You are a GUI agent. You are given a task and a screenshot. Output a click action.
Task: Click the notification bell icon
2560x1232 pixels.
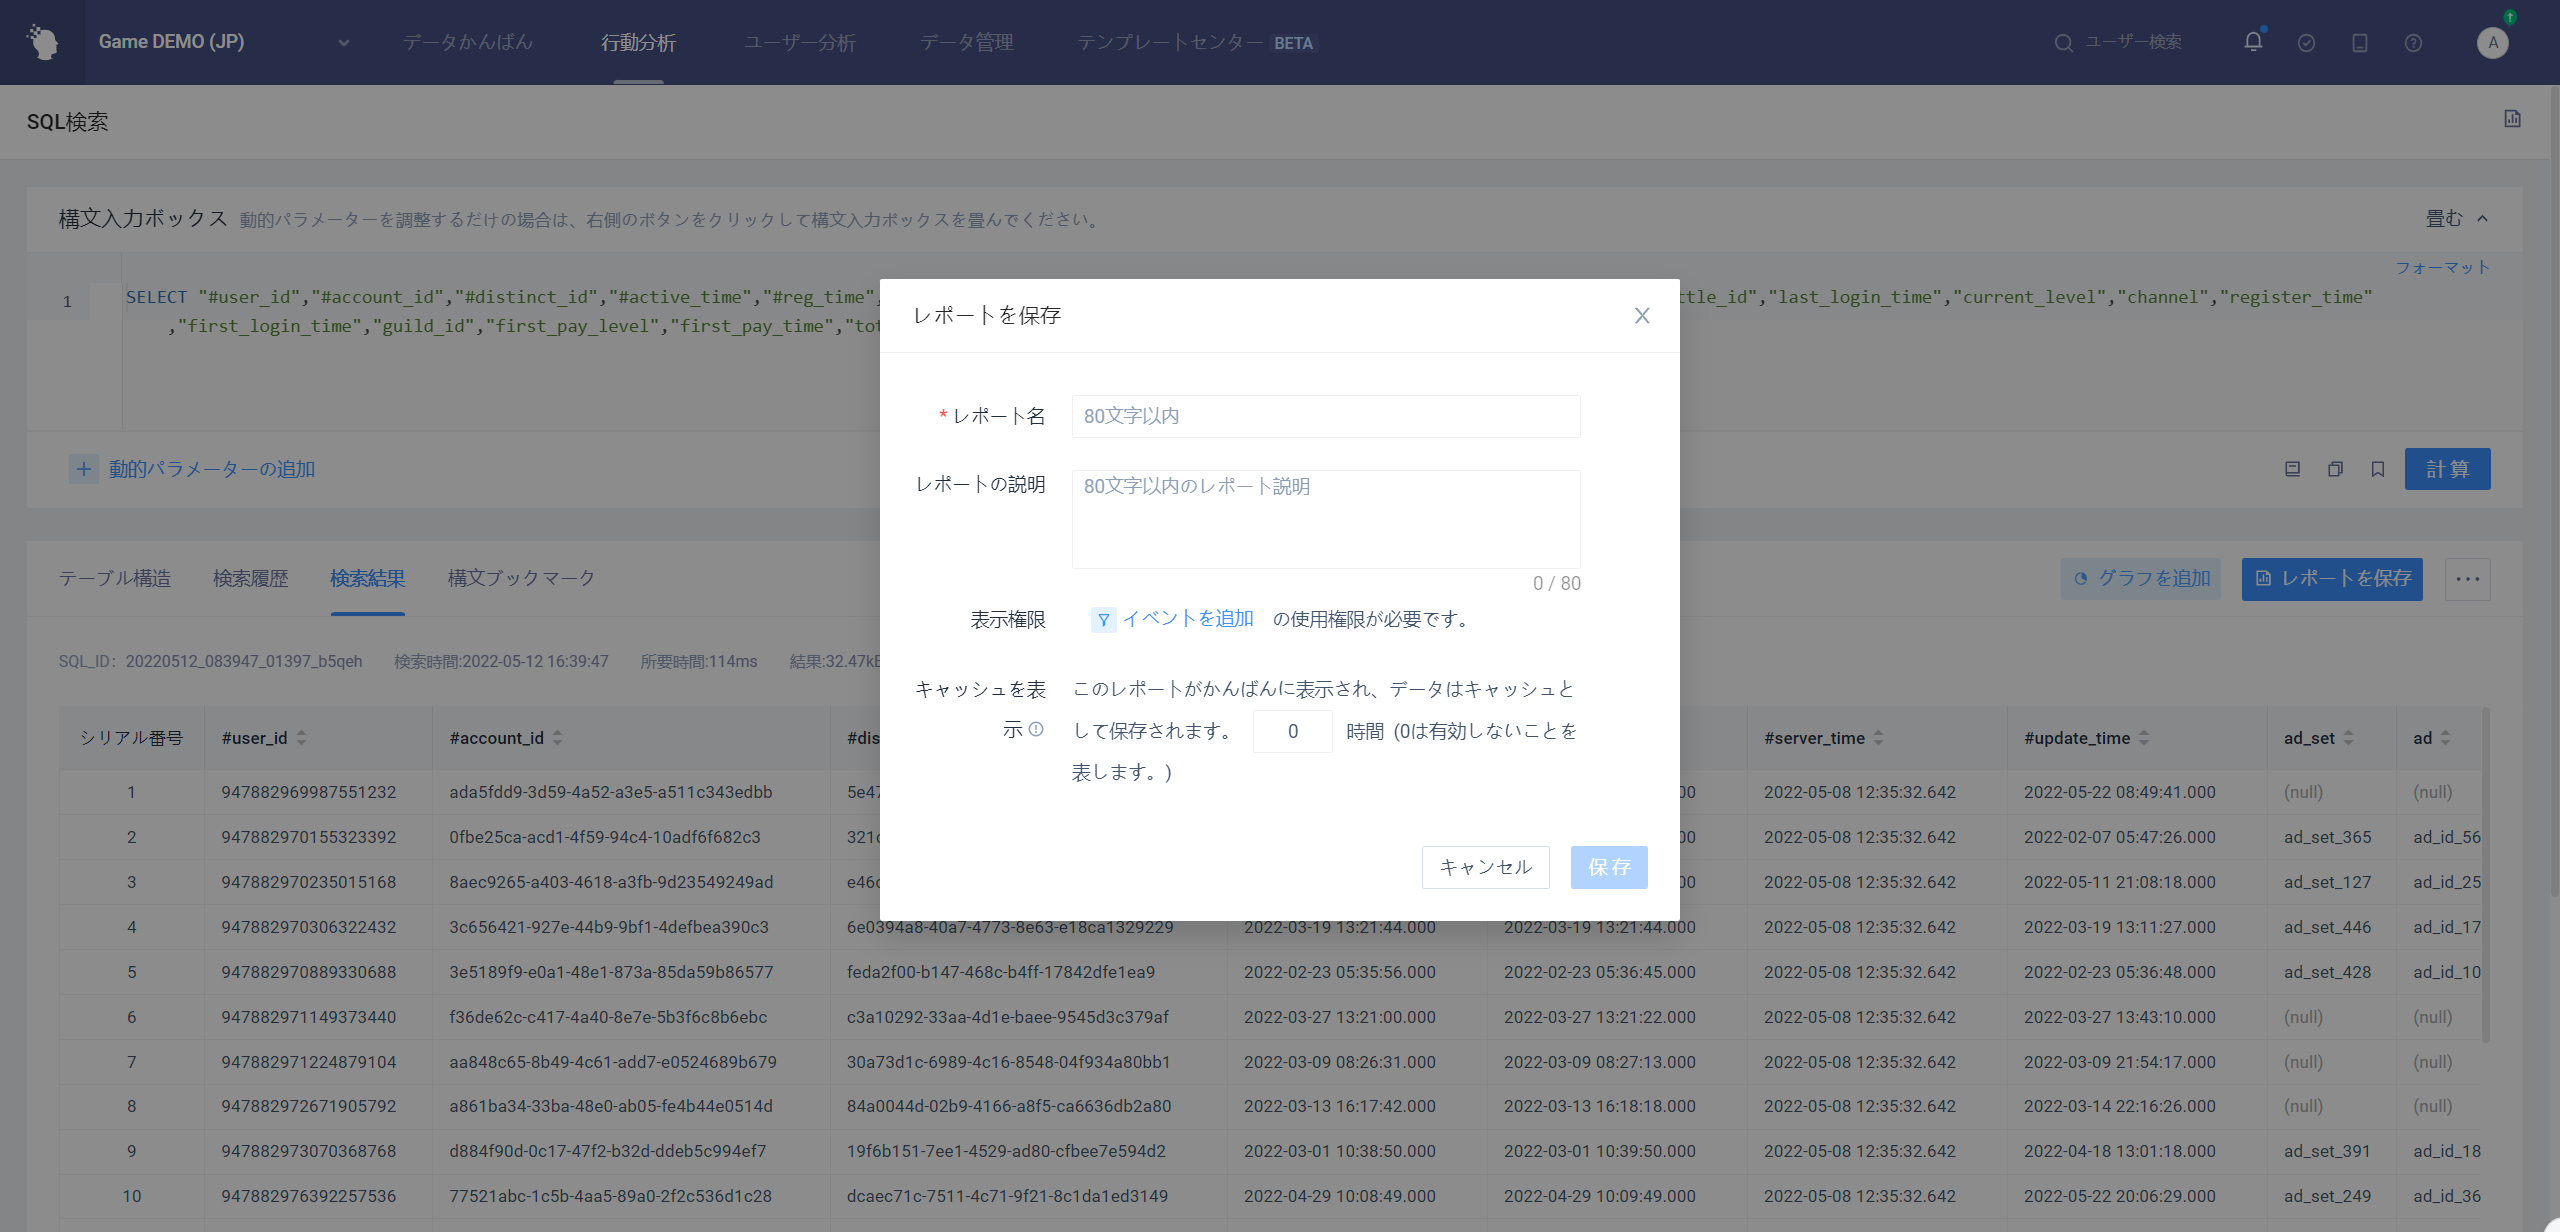point(2253,42)
